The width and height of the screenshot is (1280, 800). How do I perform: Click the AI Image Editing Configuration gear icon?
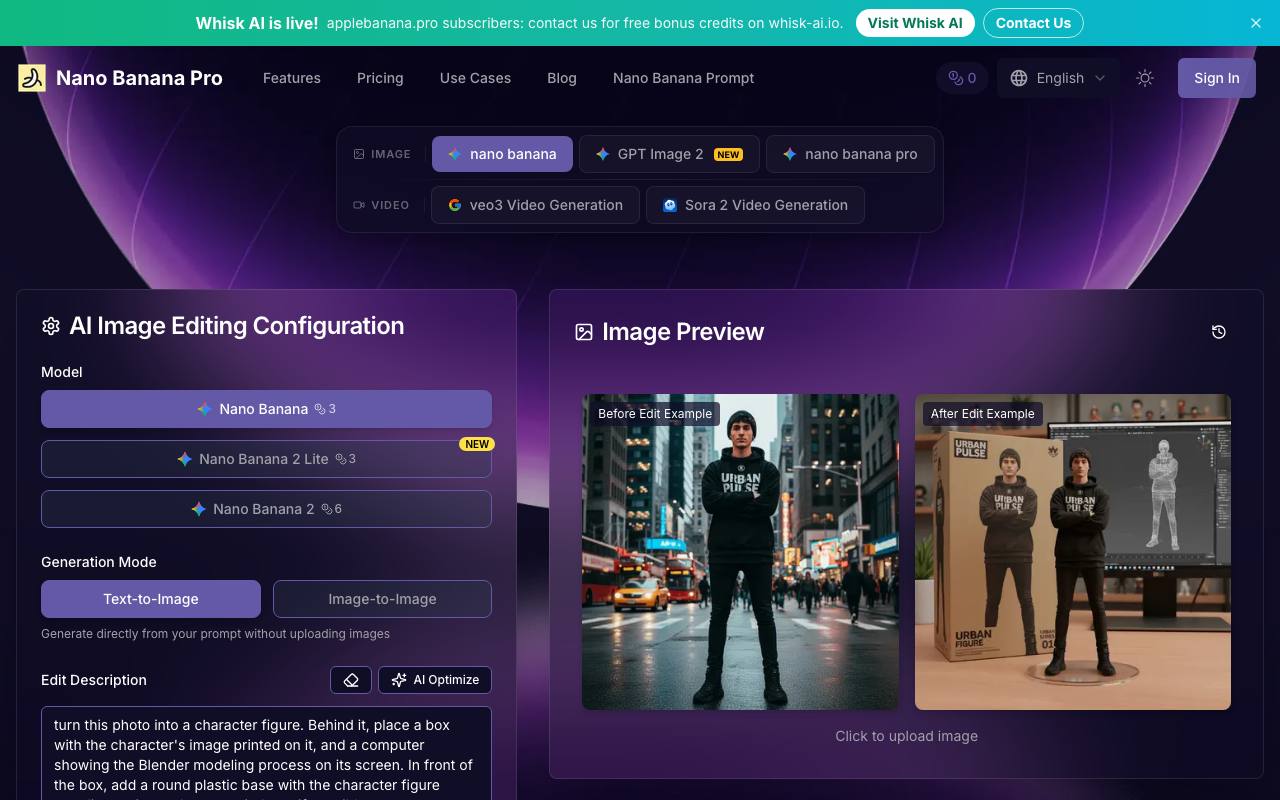[51, 326]
